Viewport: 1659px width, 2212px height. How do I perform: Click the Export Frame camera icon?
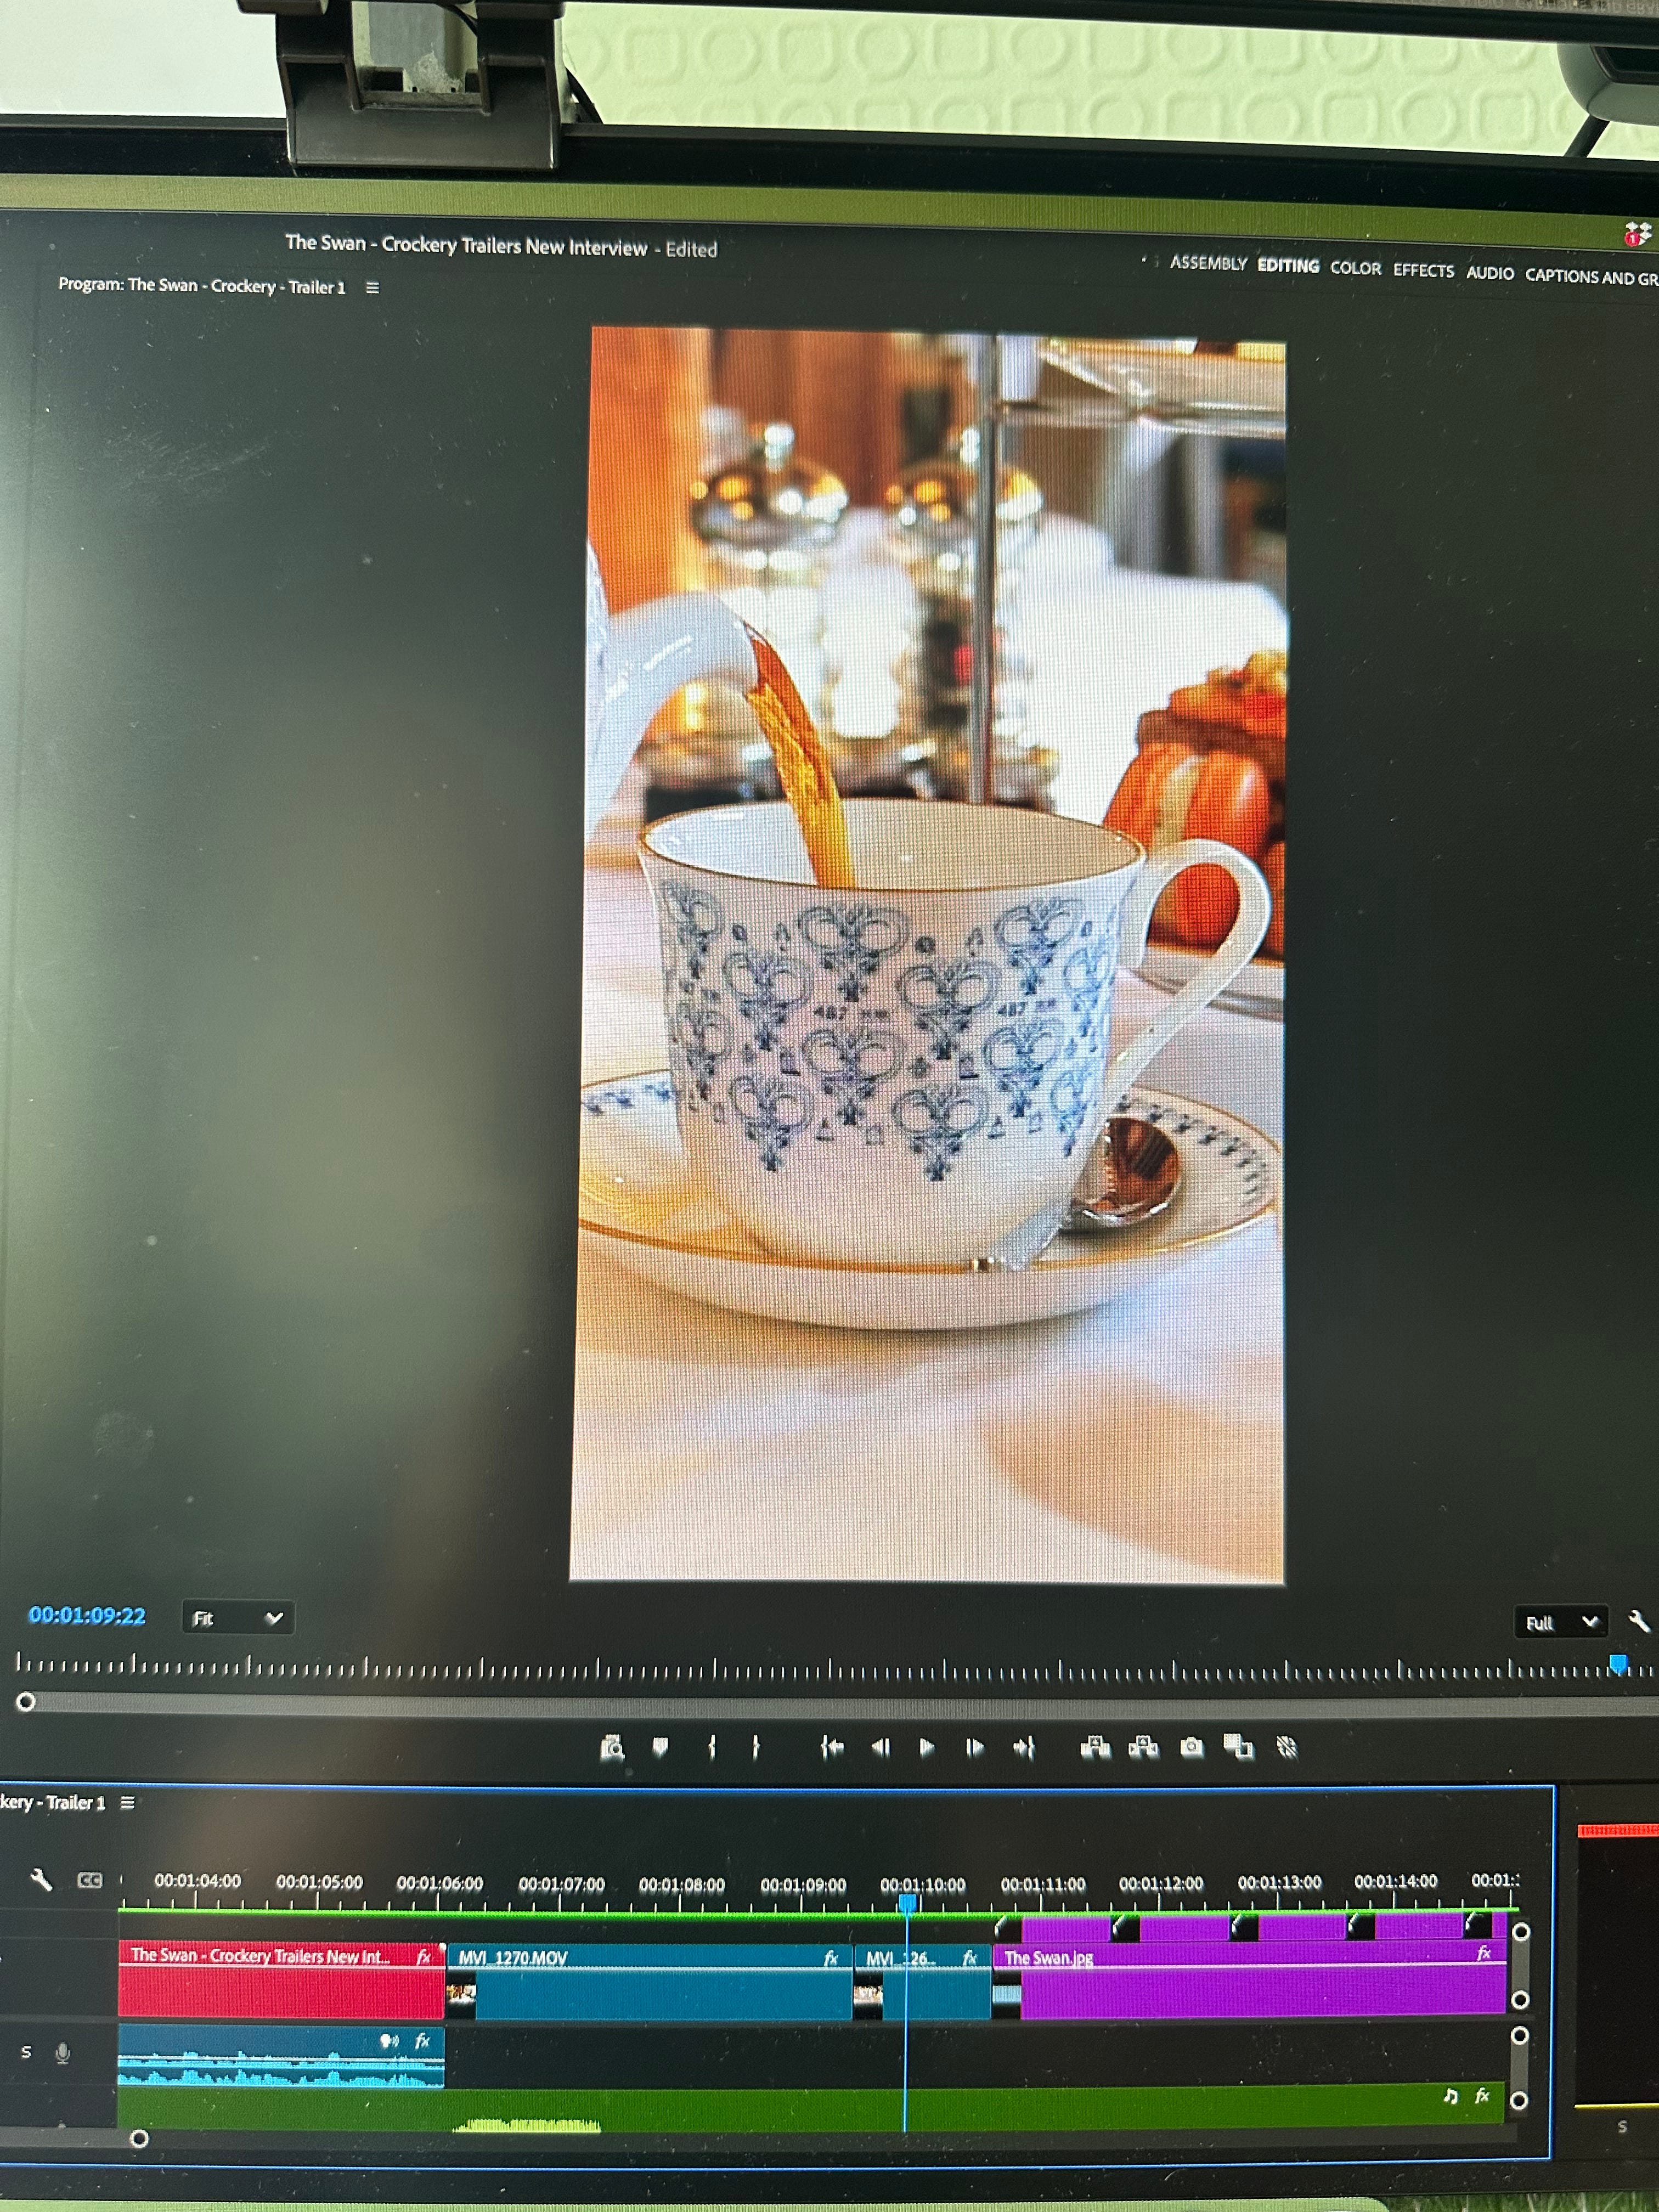click(x=1191, y=1747)
